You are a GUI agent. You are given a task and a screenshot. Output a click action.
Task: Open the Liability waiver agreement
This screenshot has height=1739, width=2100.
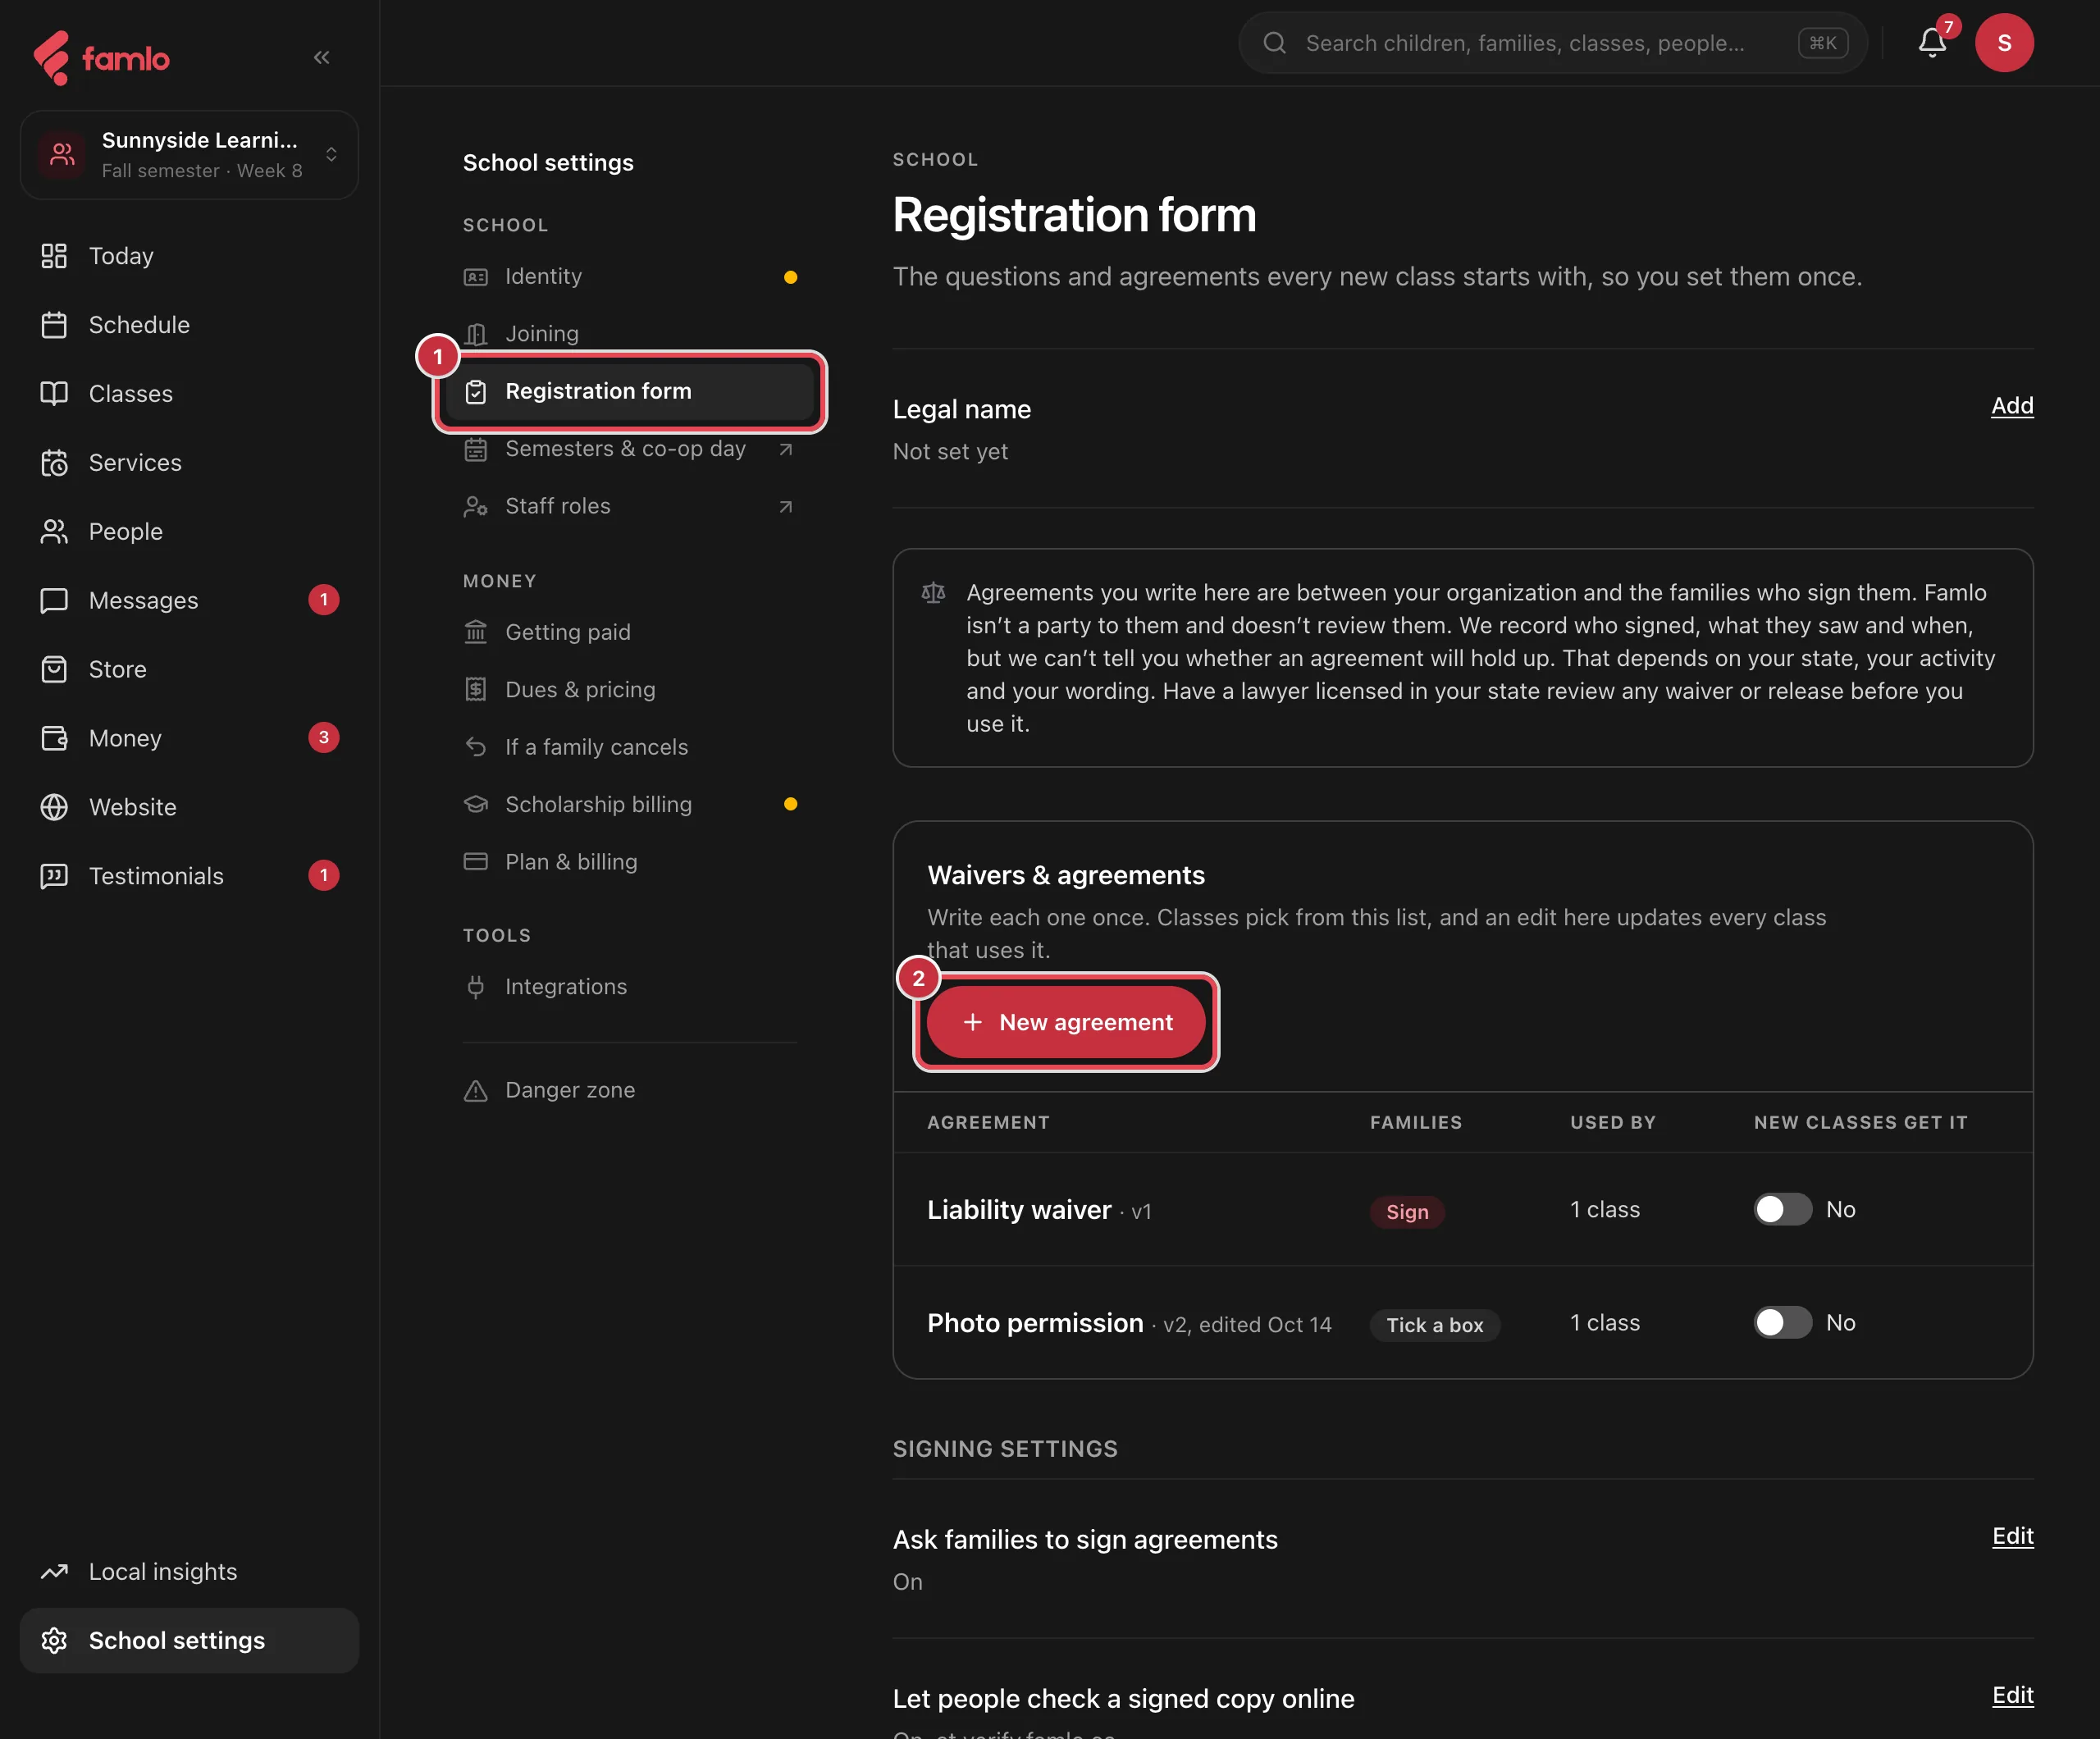(x=1019, y=1210)
